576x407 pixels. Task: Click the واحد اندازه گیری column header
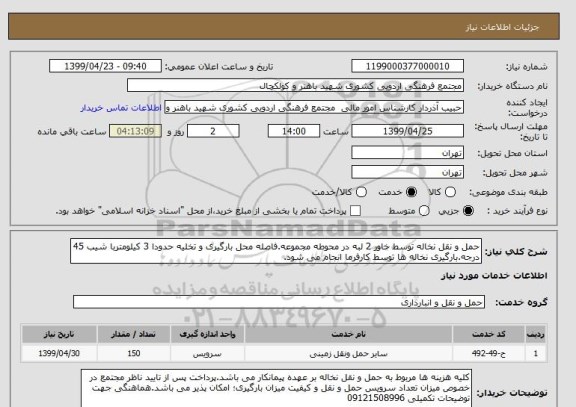coord(208,334)
